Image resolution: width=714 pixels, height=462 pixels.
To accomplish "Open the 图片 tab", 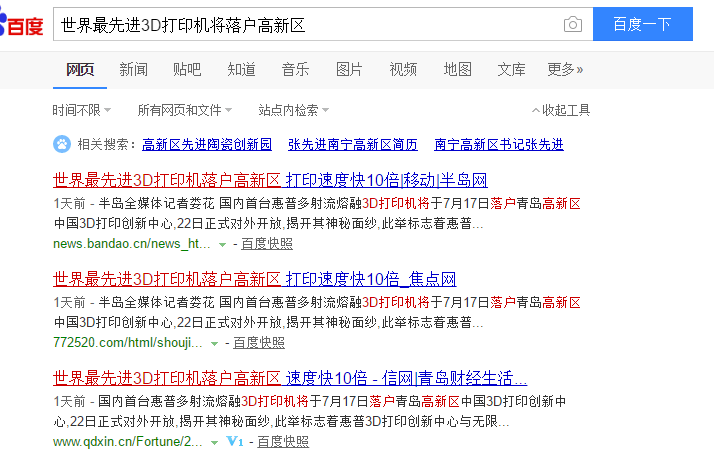I will 349,70.
